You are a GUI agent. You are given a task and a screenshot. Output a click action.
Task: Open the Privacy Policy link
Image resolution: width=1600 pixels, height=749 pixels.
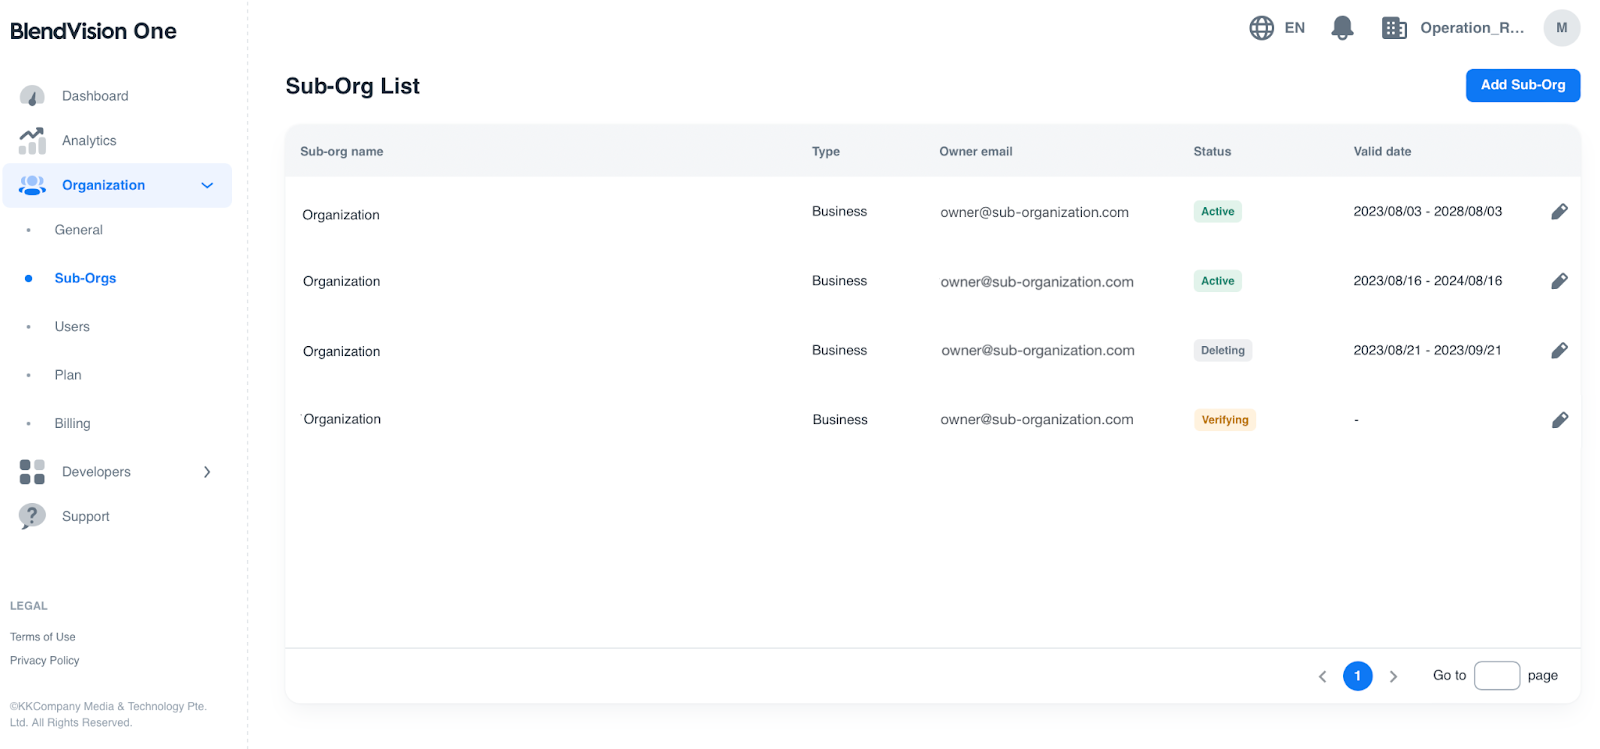point(45,661)
